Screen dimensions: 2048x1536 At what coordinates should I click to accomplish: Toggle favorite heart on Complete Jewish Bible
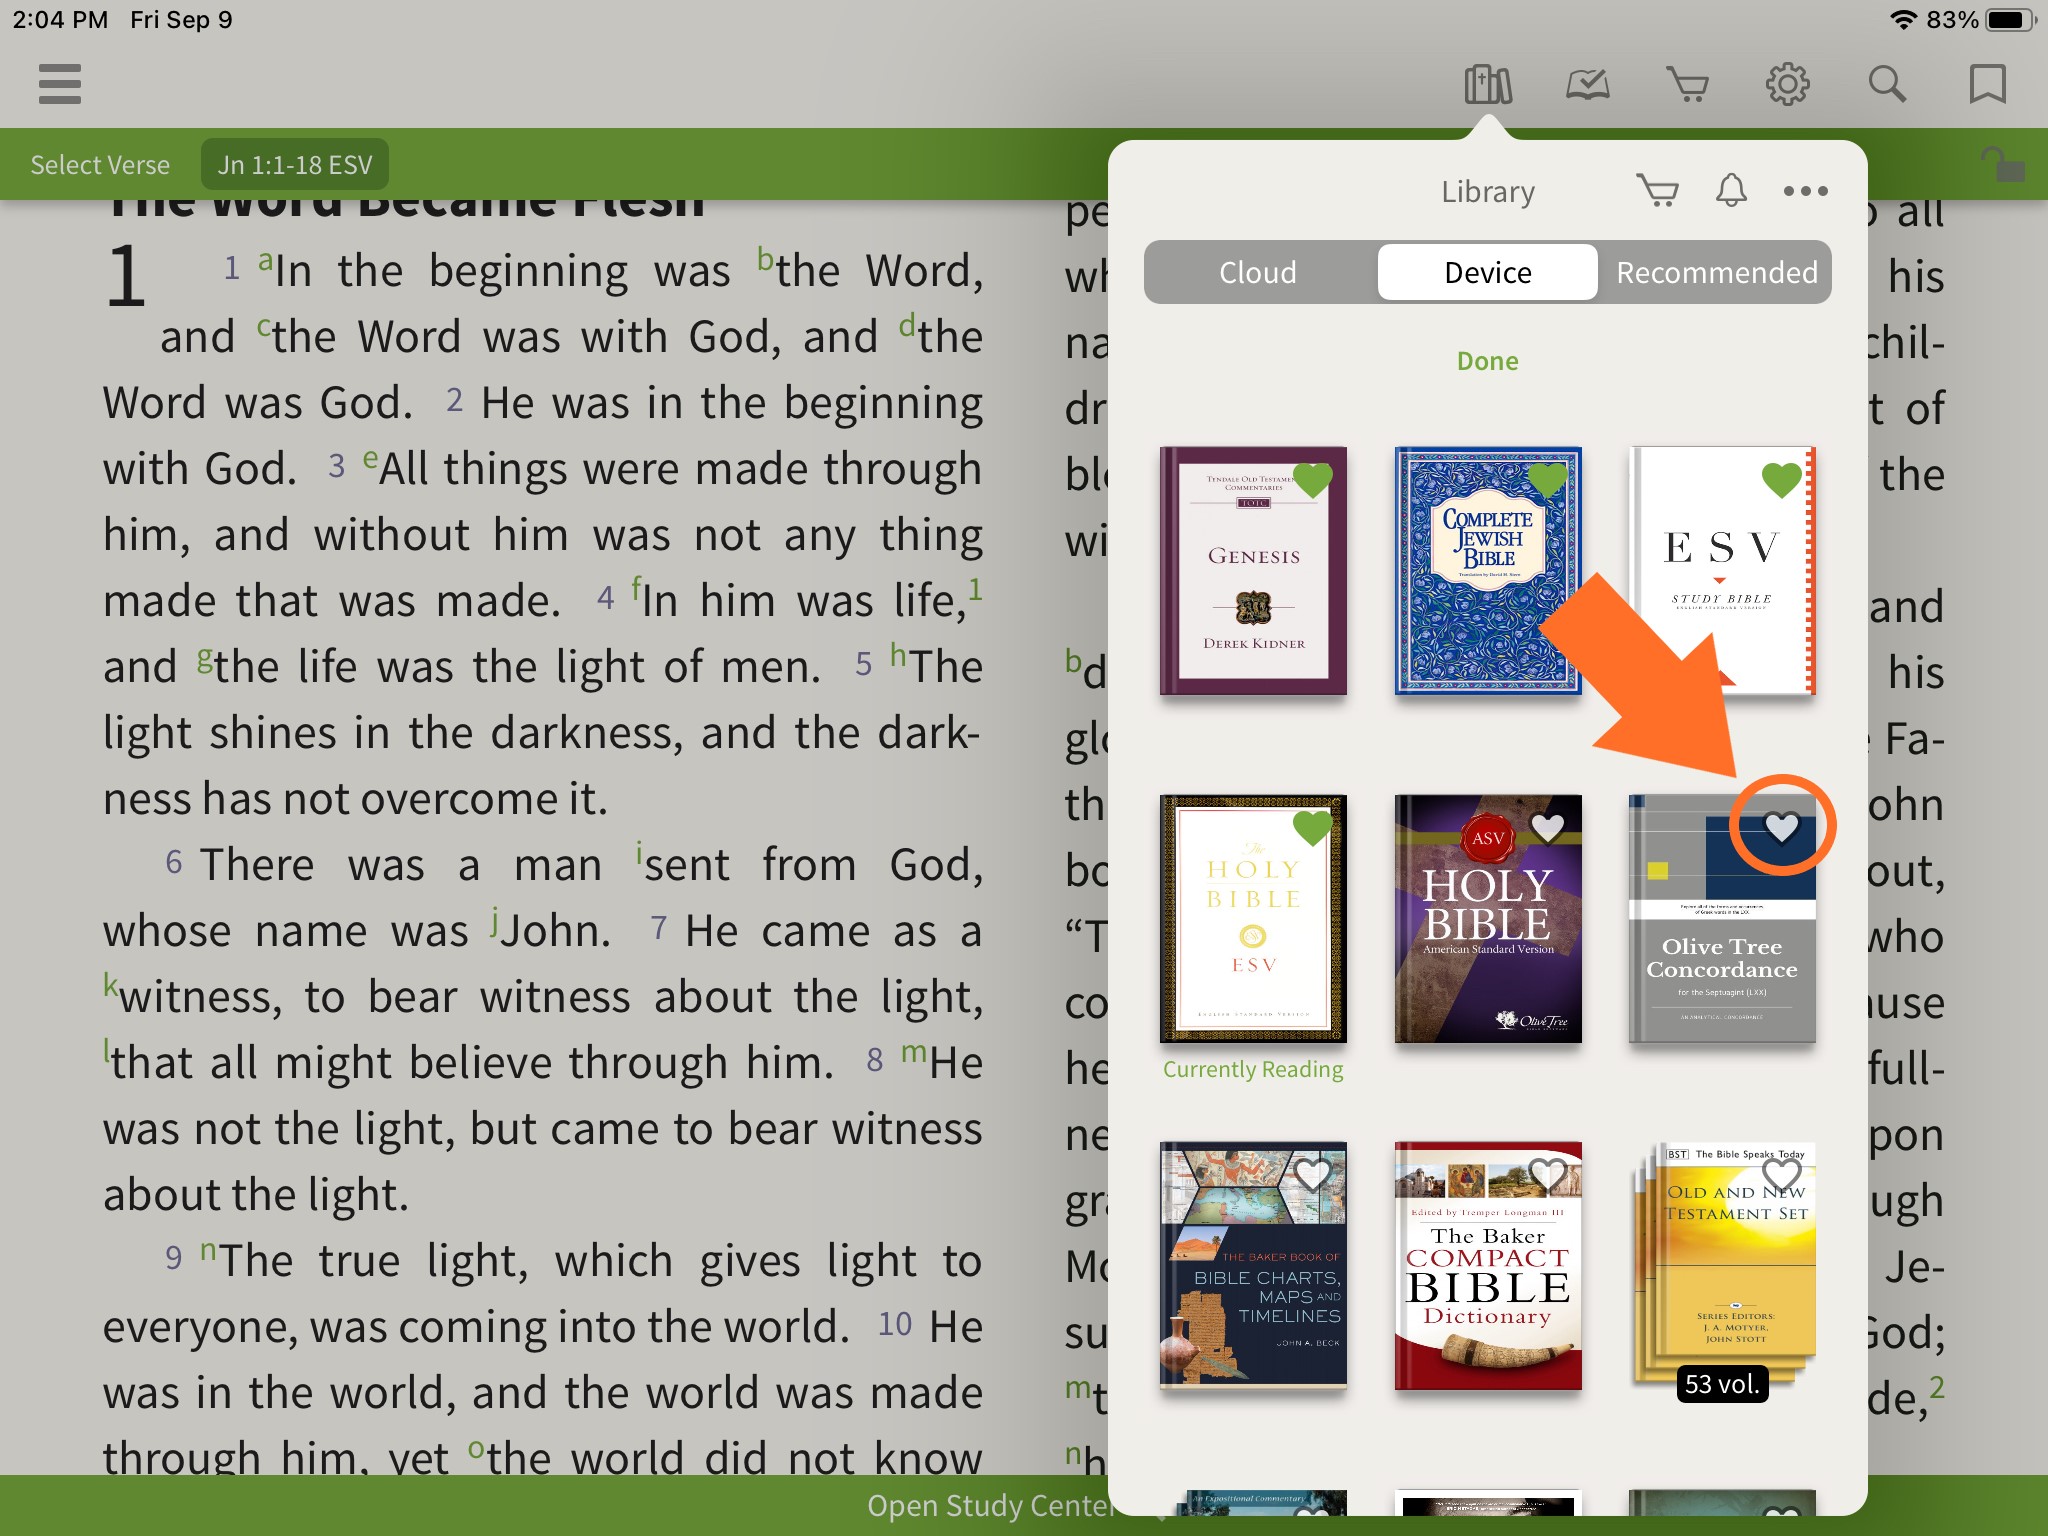coord(1548,480)
